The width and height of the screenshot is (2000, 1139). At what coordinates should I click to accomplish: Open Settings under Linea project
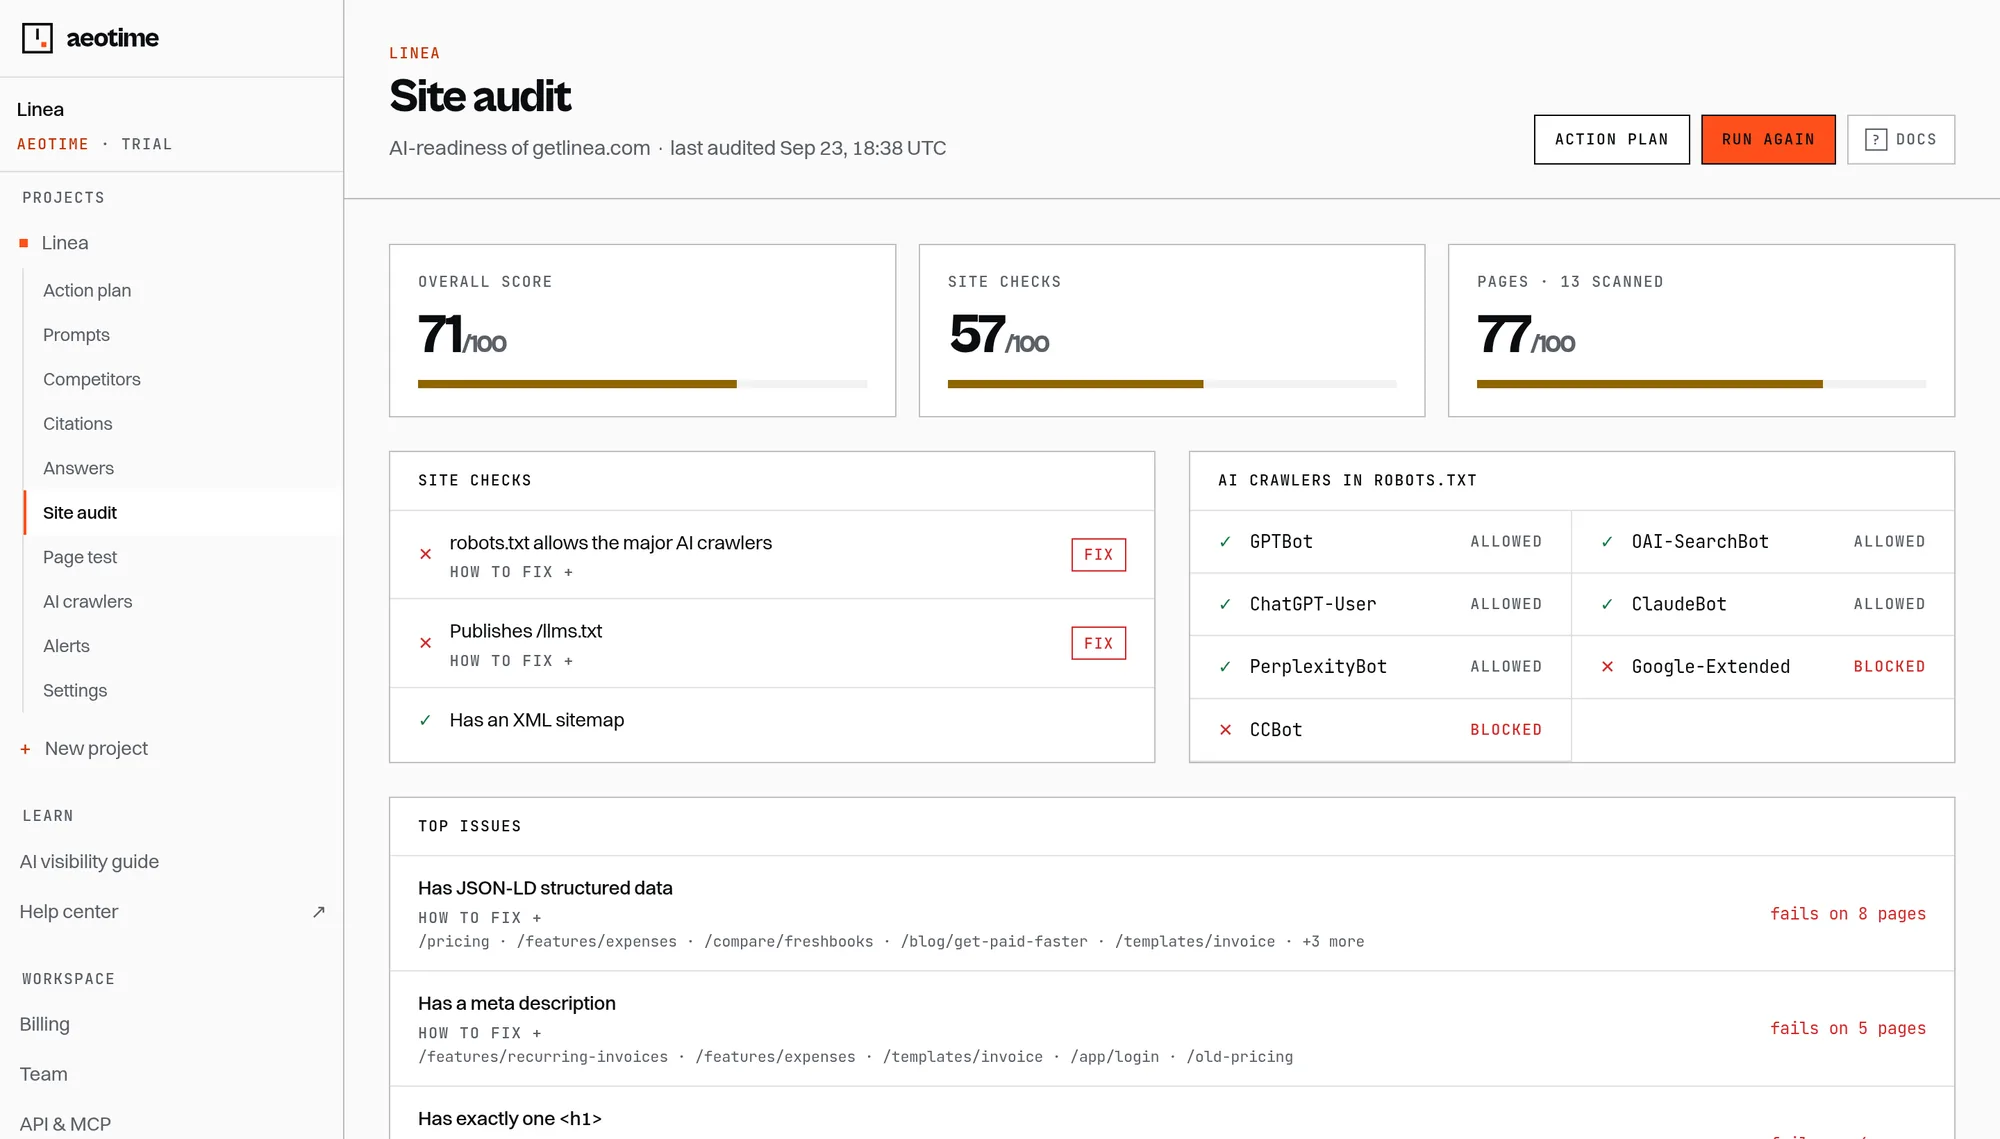pyautogui.click(x=75, y=690)
